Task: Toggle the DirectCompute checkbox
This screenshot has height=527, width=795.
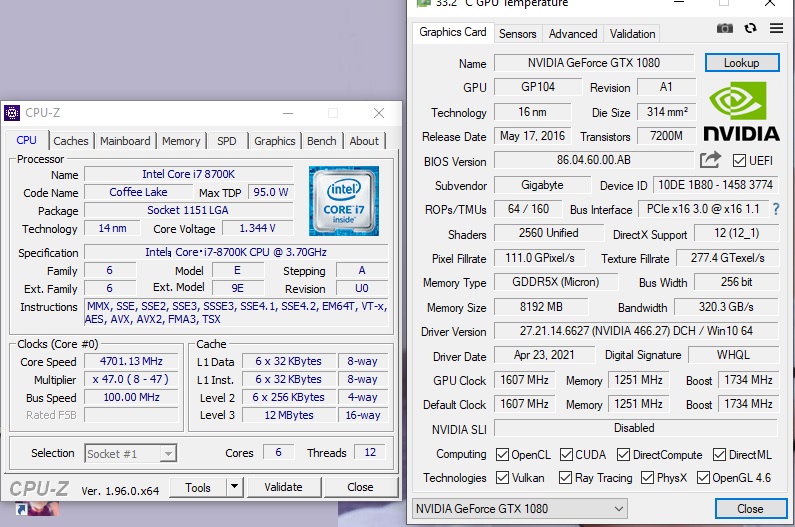Action: pyautogui.click(x=623, y=454)
